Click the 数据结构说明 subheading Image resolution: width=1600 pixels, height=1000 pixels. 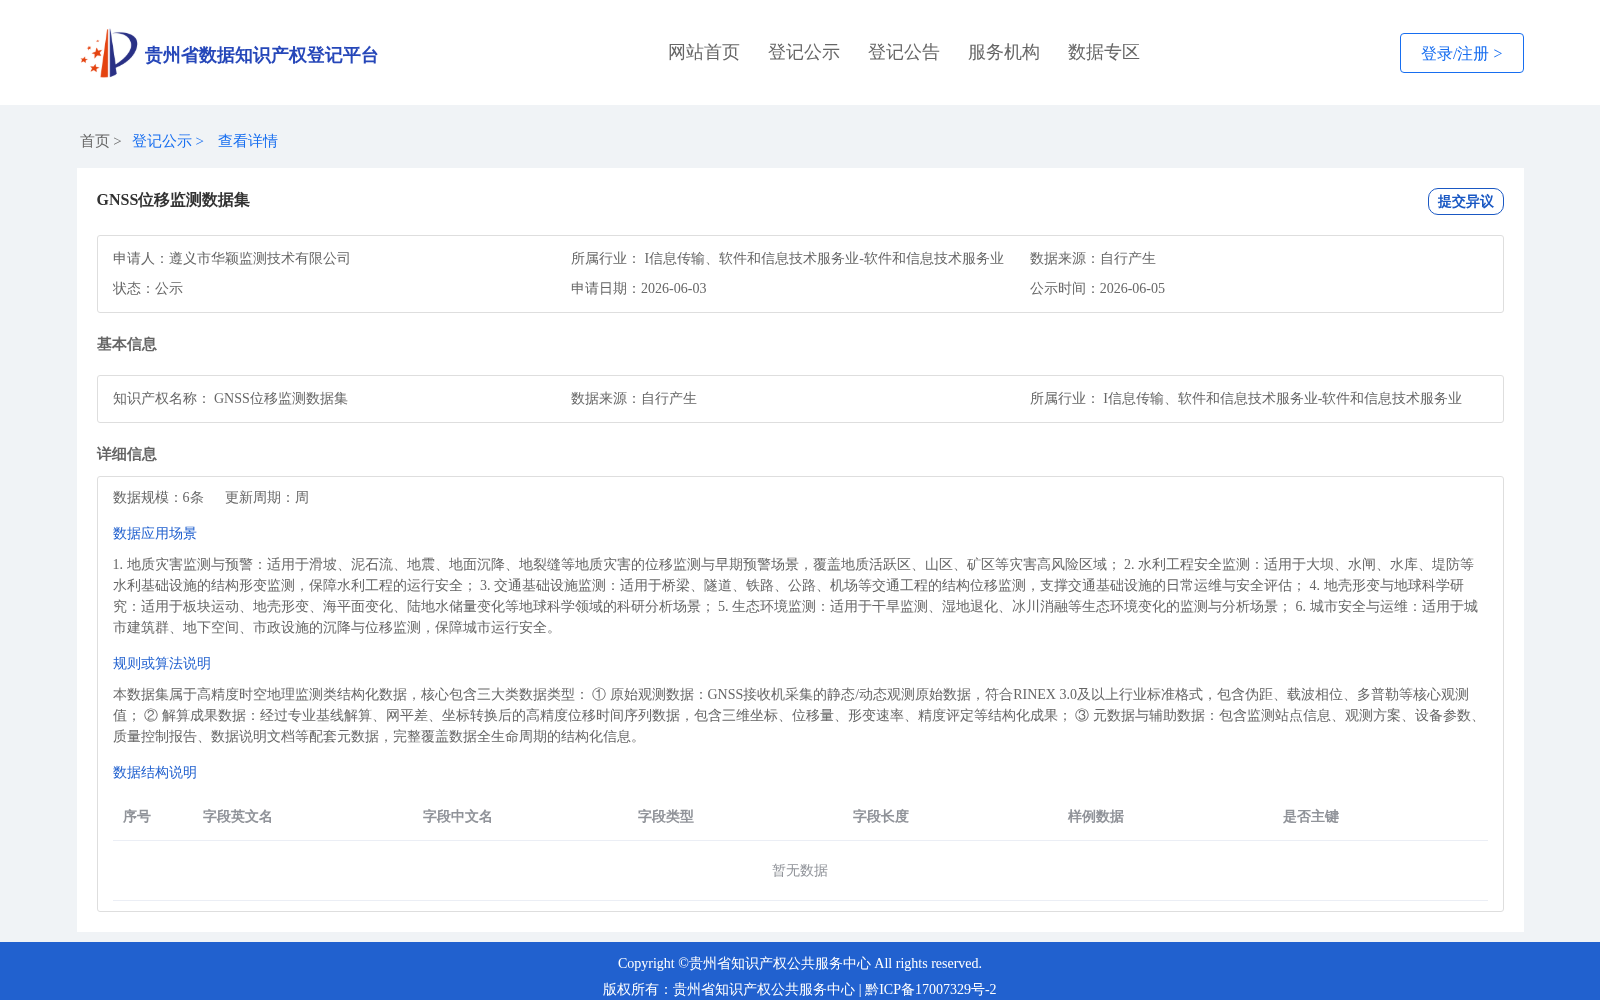[155, 772]
